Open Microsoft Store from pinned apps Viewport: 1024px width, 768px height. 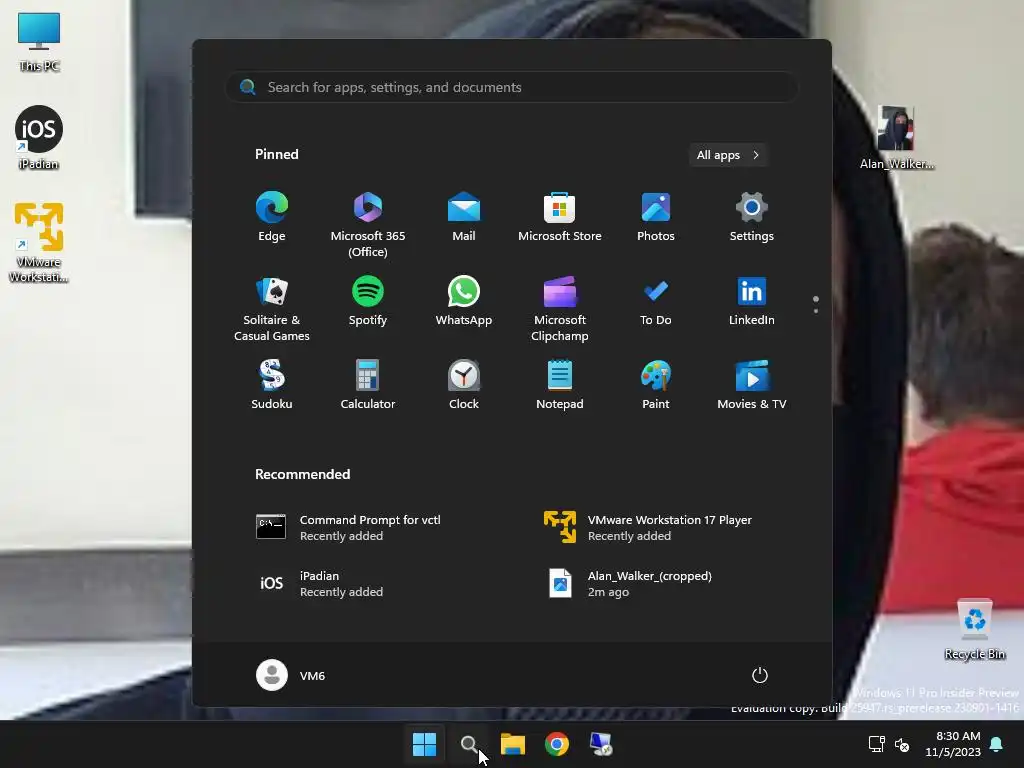pyautogui.click(x=560, y=217)
